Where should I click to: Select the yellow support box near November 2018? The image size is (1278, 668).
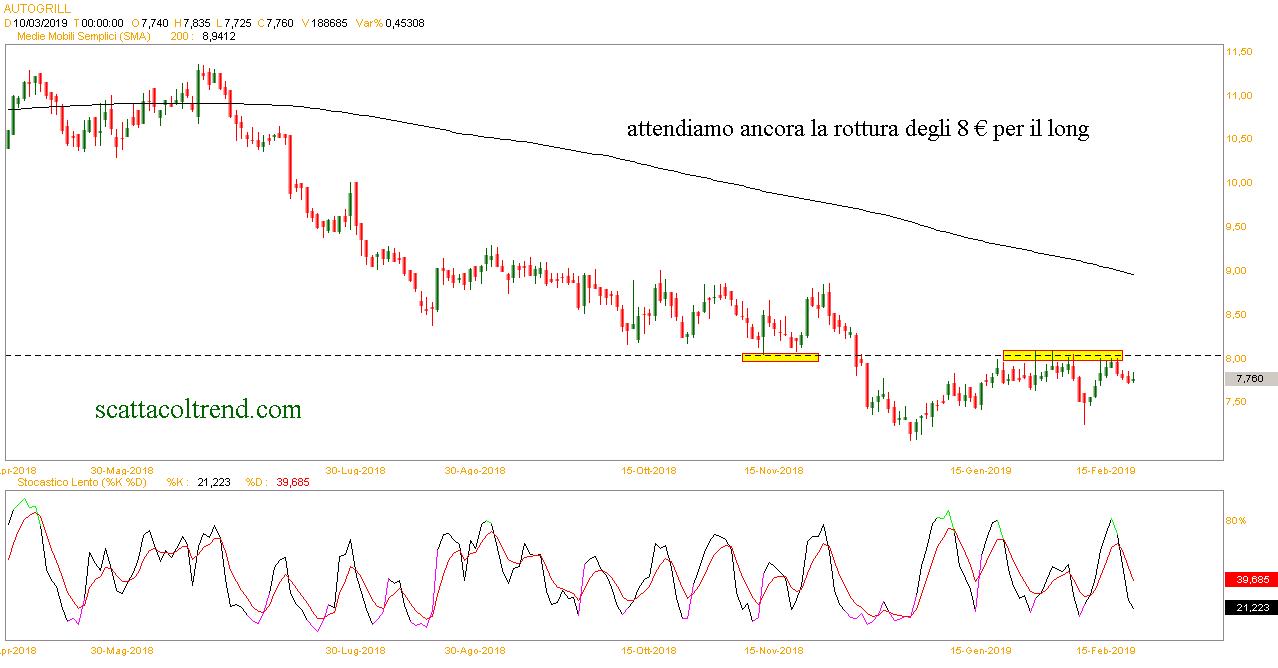pyautogui.click(x=780, y=356)
